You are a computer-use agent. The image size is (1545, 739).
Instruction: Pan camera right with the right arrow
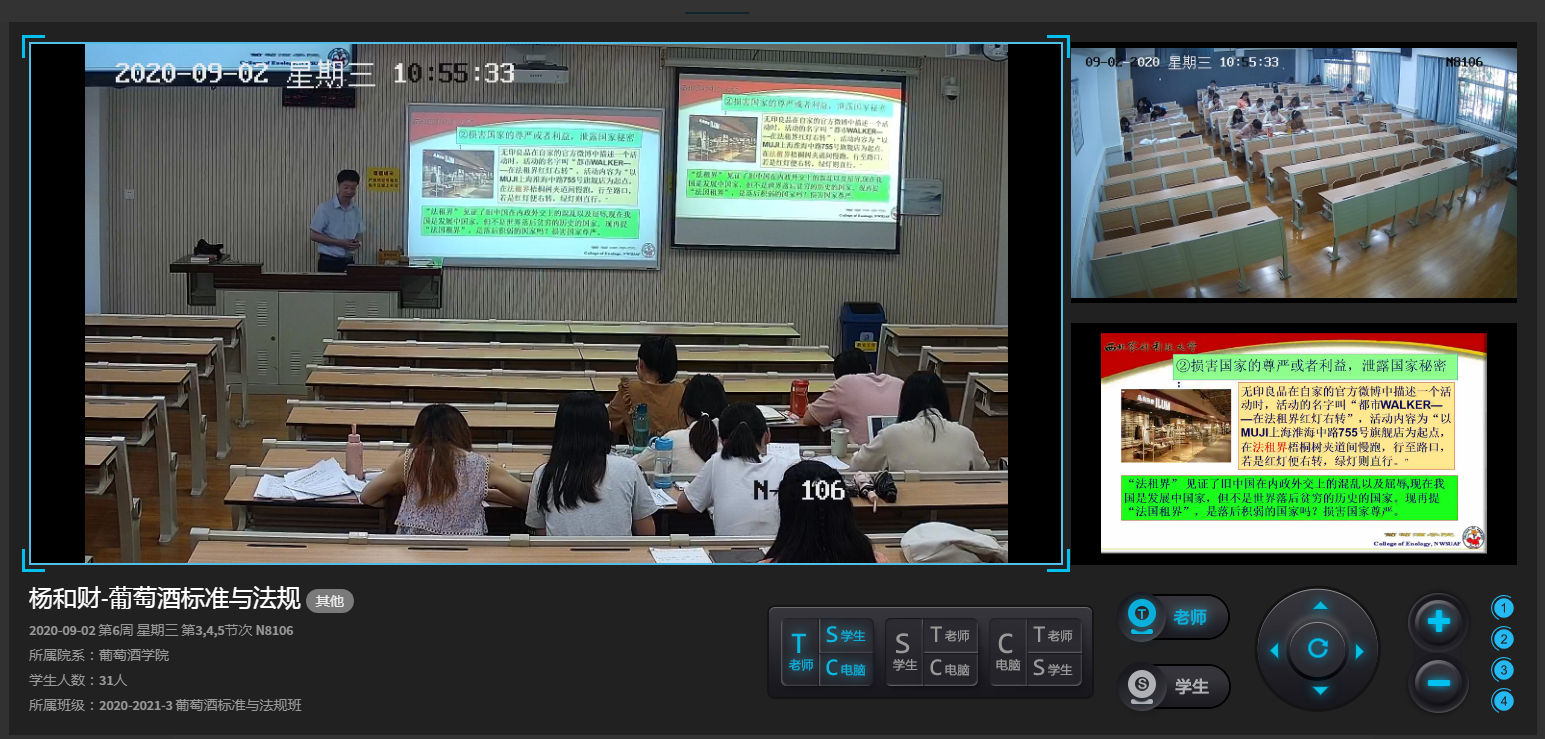click(1360, 651)
